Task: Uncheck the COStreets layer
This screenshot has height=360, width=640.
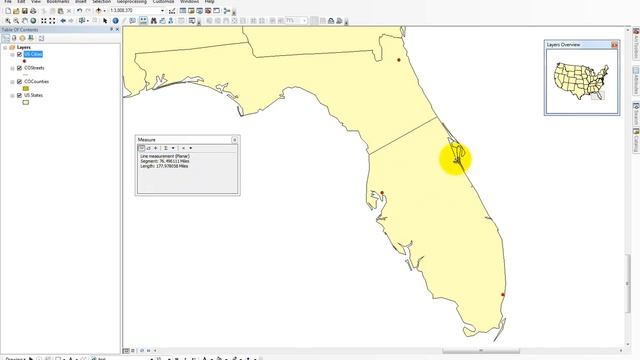Action: 19,68
